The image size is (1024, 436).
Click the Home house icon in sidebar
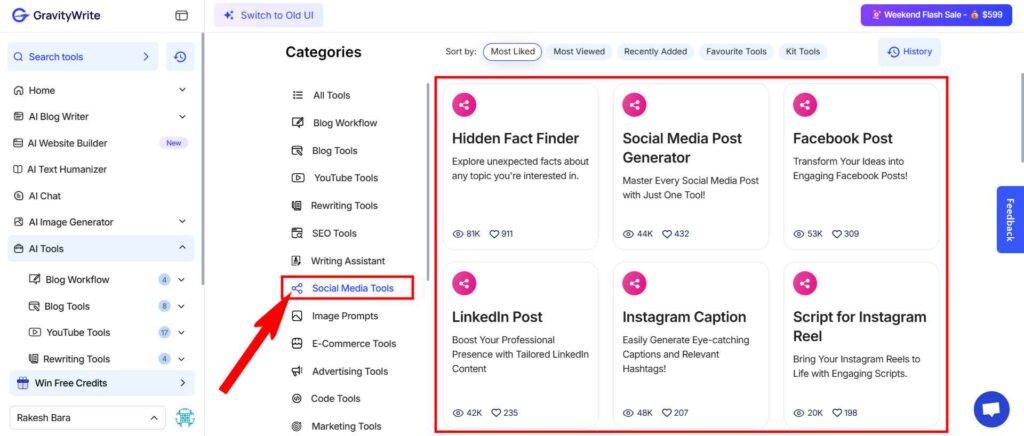(x=18, y=90)
